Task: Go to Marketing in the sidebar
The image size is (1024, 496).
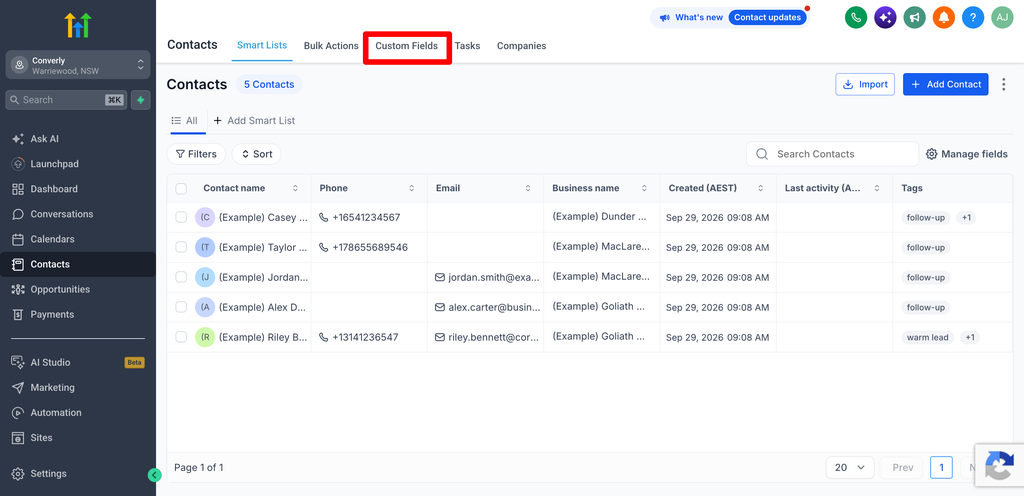Action: pos(43,388)
